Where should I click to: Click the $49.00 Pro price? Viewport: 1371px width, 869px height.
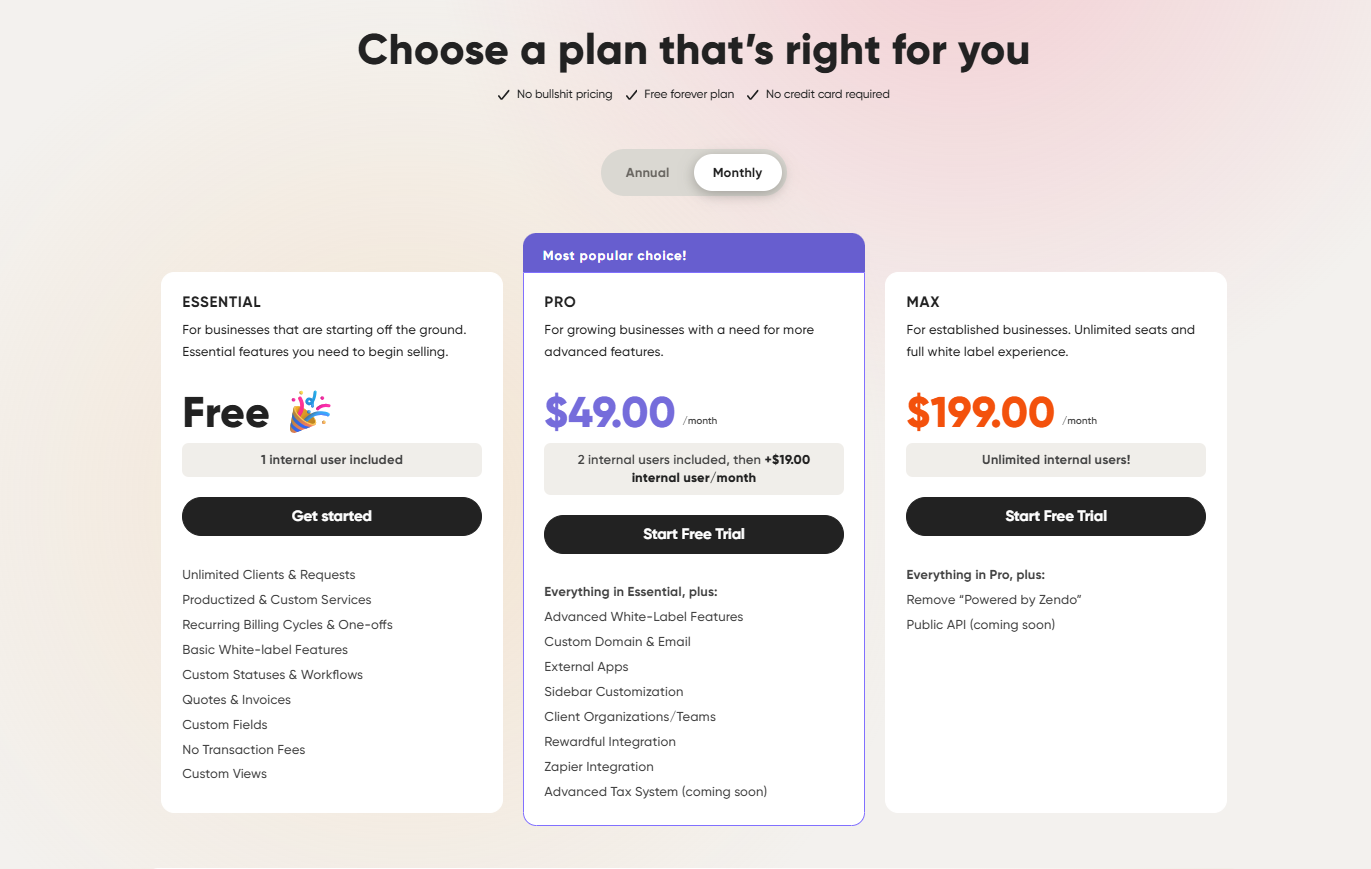(609, 412)
